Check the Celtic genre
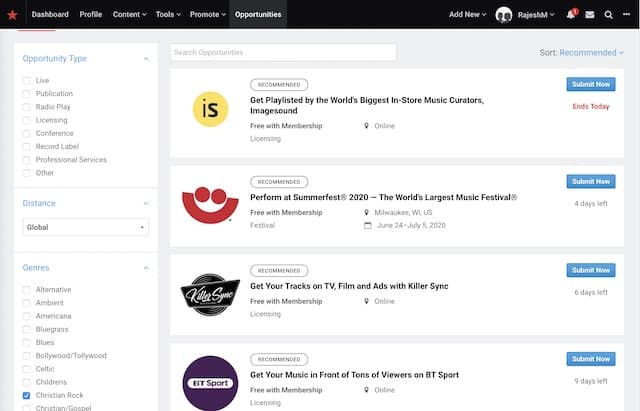Screen dimensions: 640x411 pyautogui.click(x=27, y=369)
